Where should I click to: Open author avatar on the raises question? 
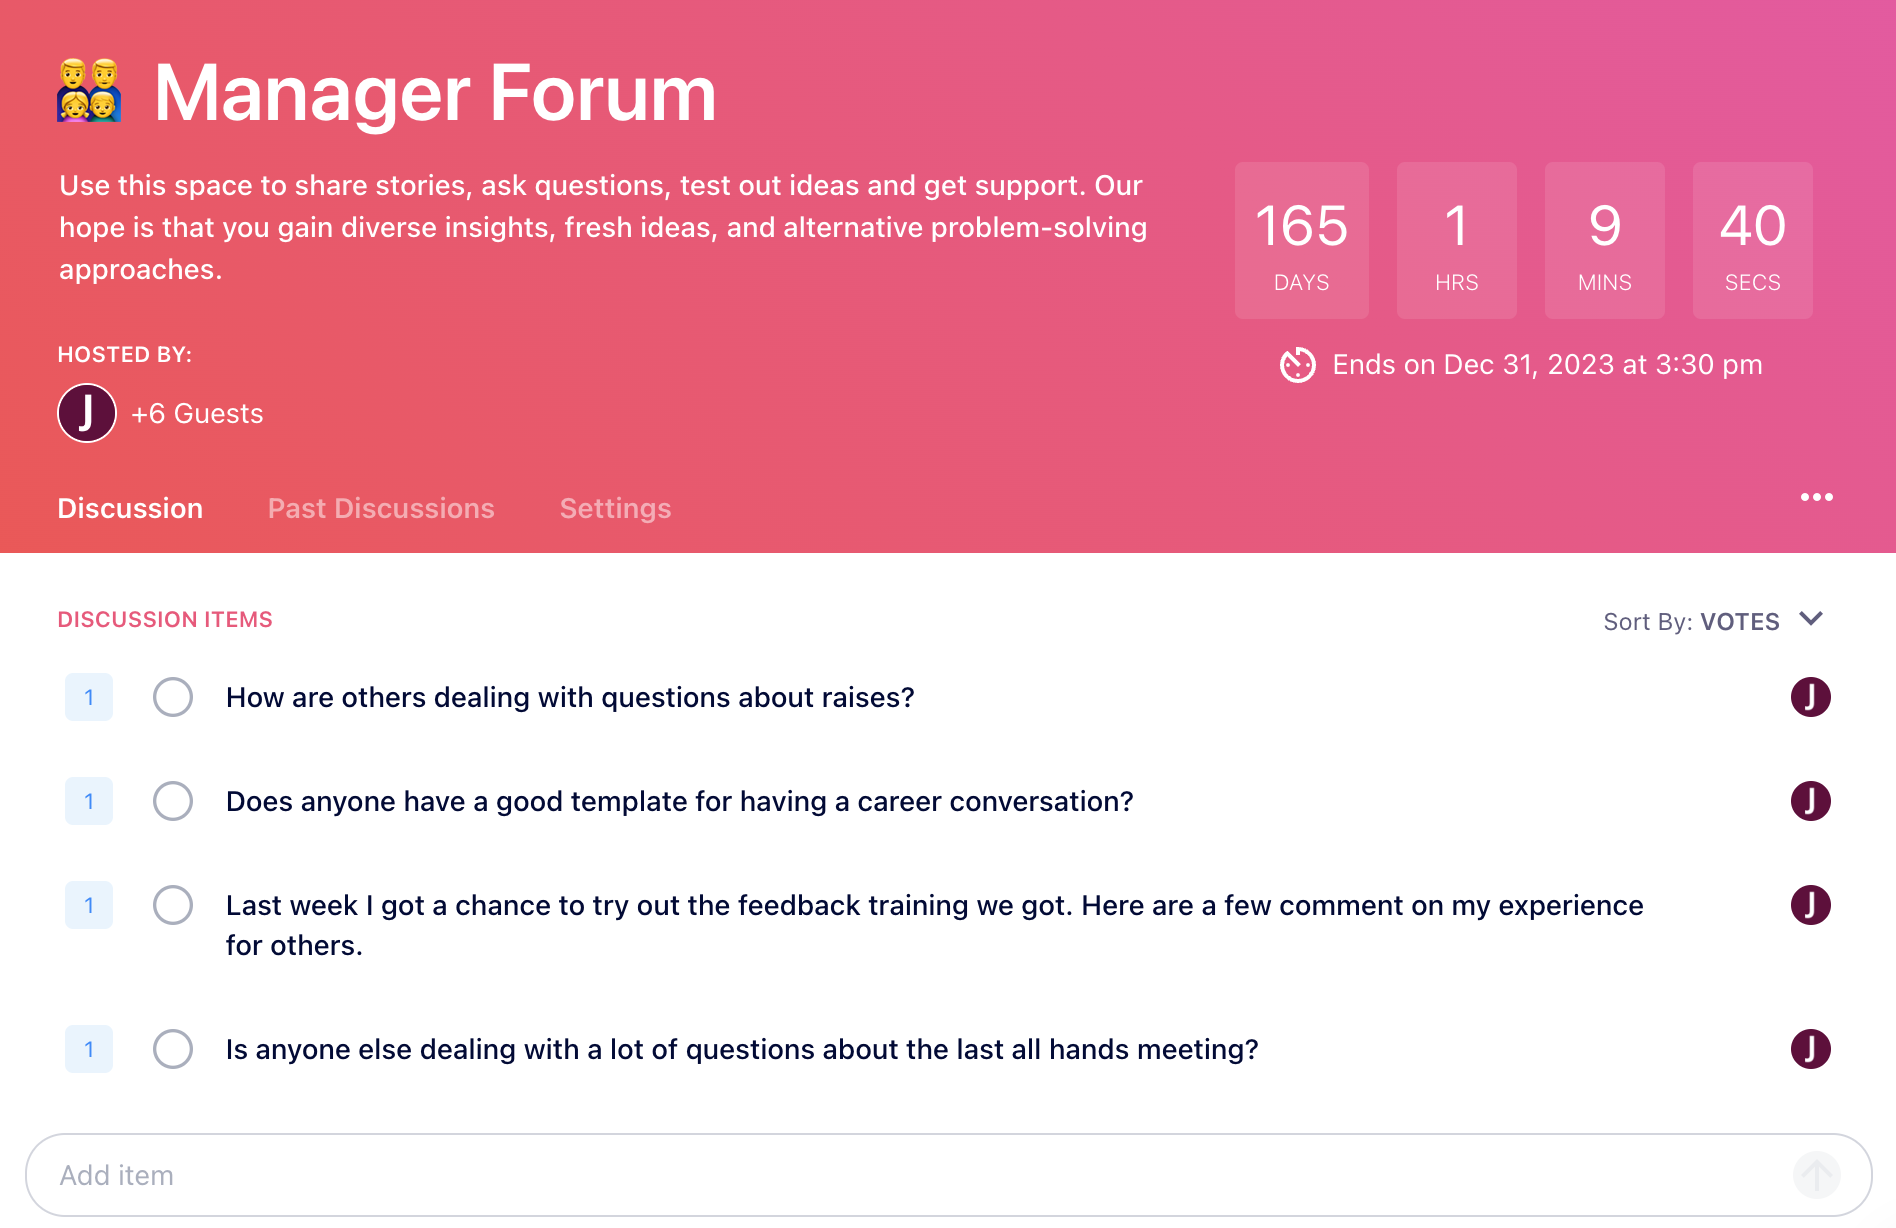pyautogui.click(x=1810, y=697)
